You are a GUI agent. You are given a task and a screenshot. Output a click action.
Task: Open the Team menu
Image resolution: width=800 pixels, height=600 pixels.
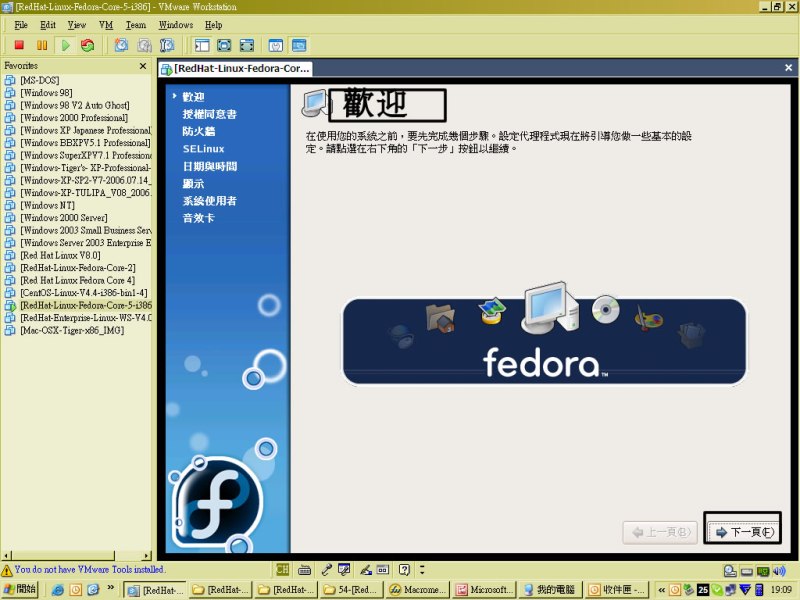click(x=136, y=25)
